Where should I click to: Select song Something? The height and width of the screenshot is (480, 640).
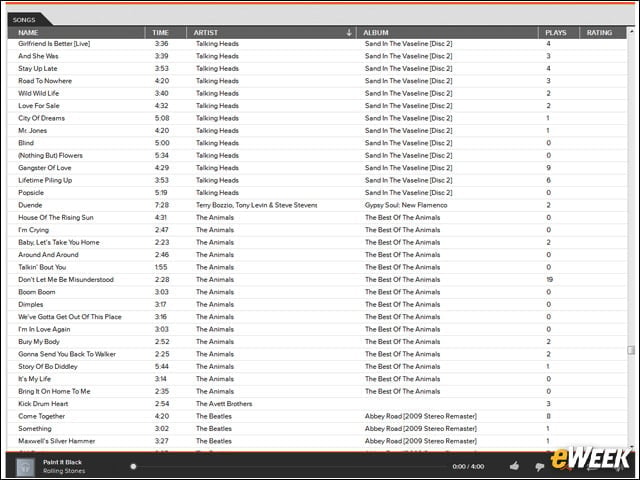point(35,429)
